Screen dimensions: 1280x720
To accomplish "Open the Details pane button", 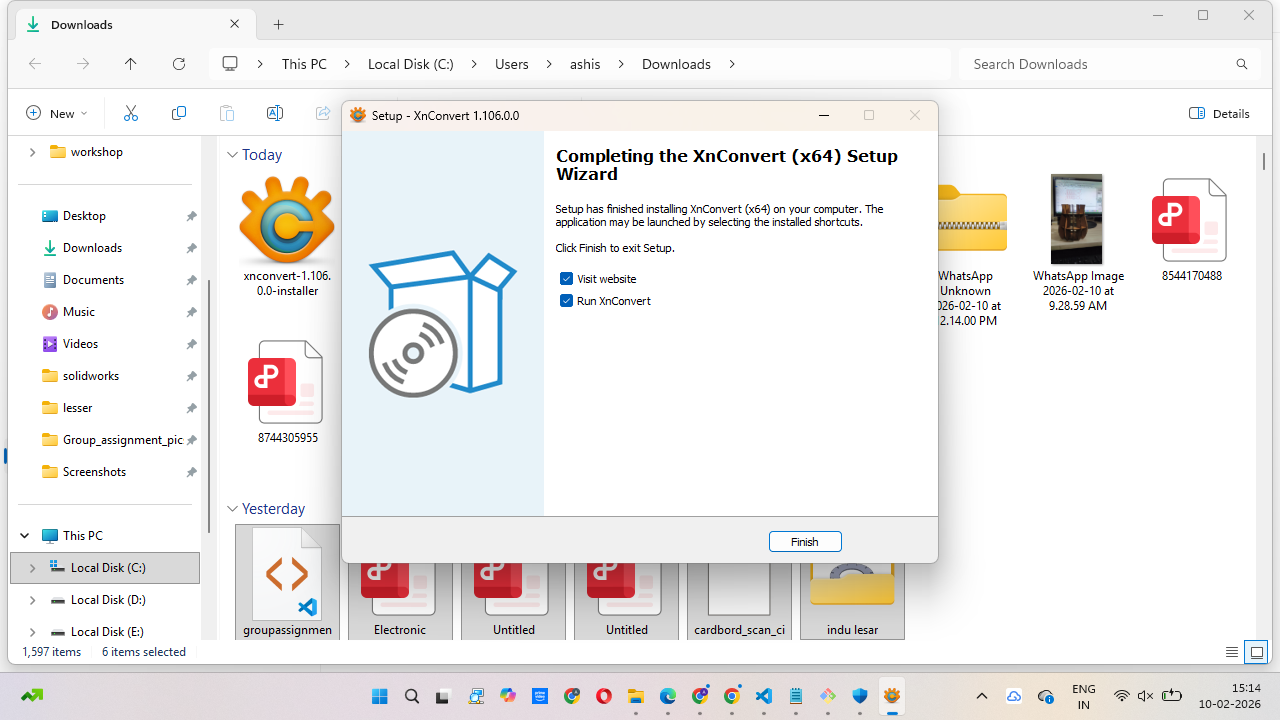I will point(1219,113).
